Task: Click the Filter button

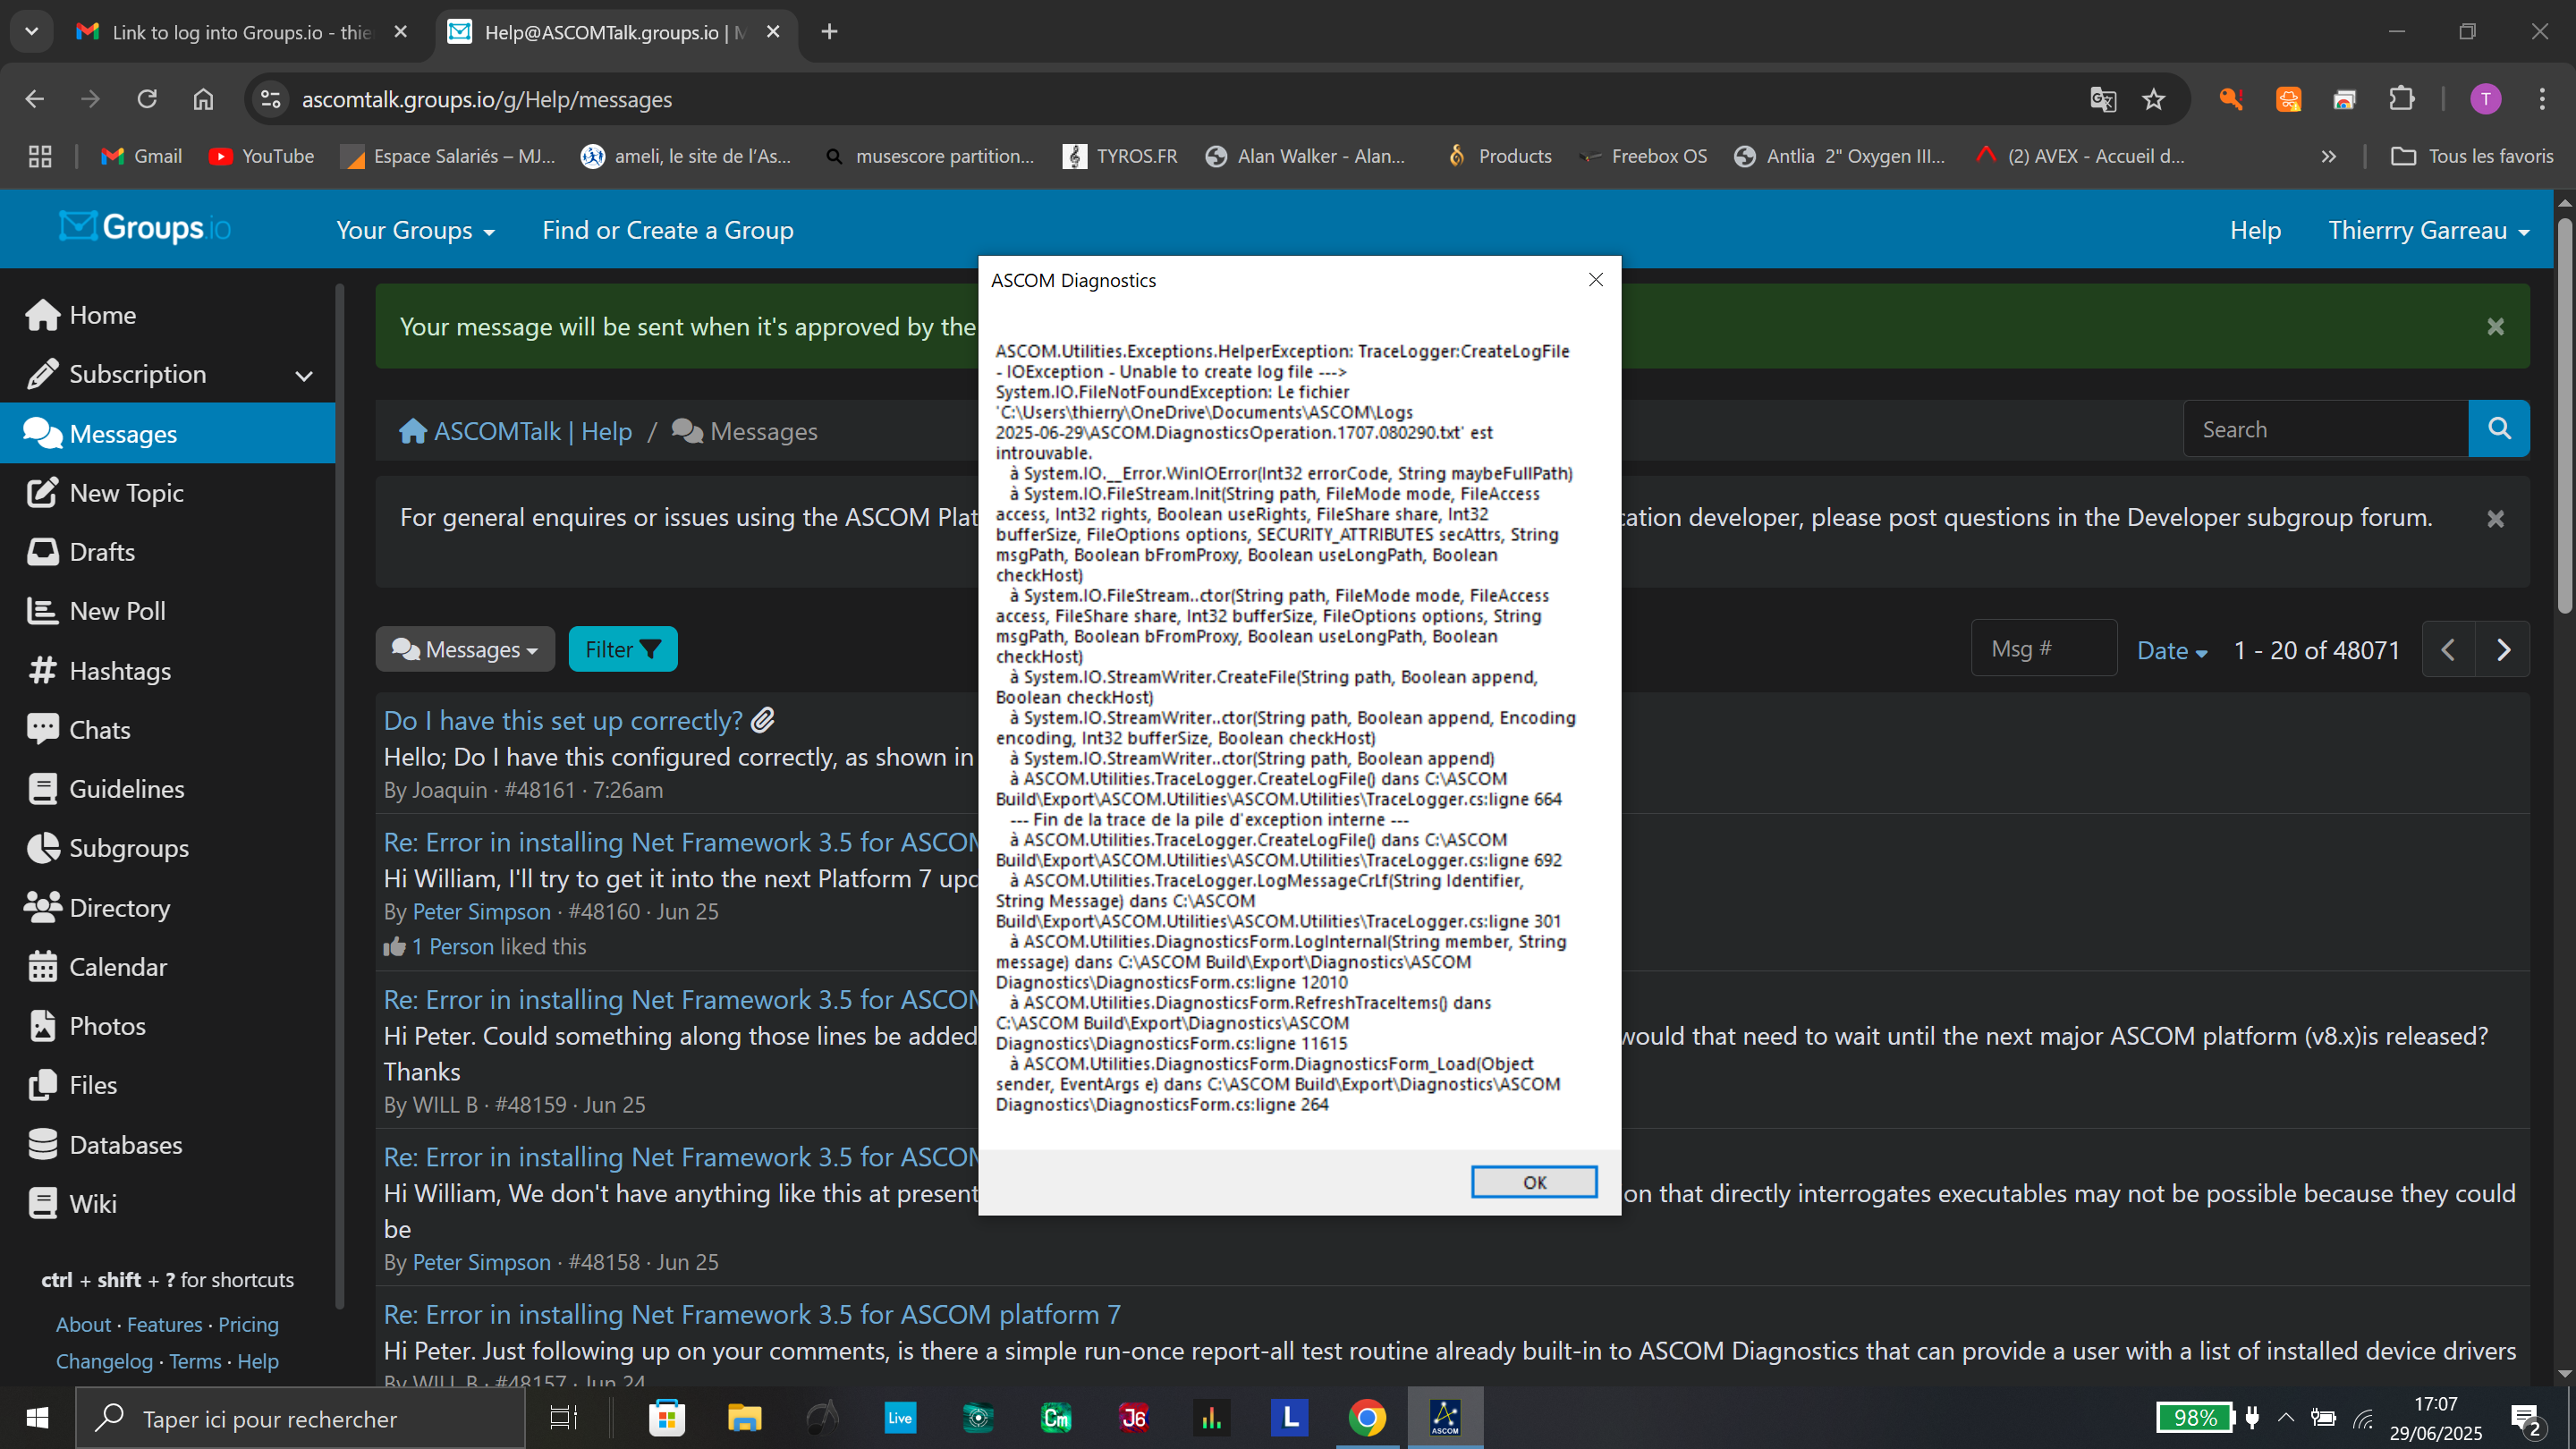Action: pyautogui.click(x=622, y=649)
